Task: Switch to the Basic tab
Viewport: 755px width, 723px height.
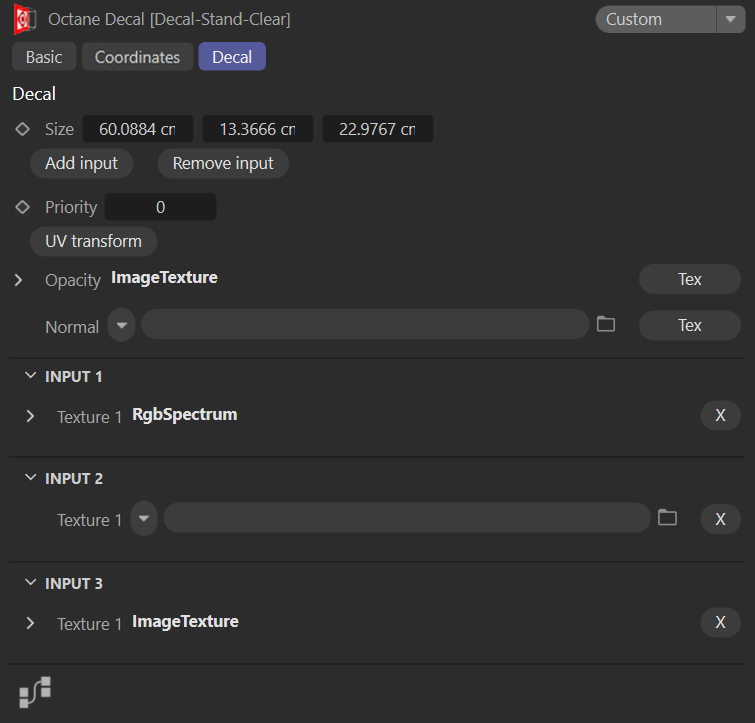Action: pos(44,57)
